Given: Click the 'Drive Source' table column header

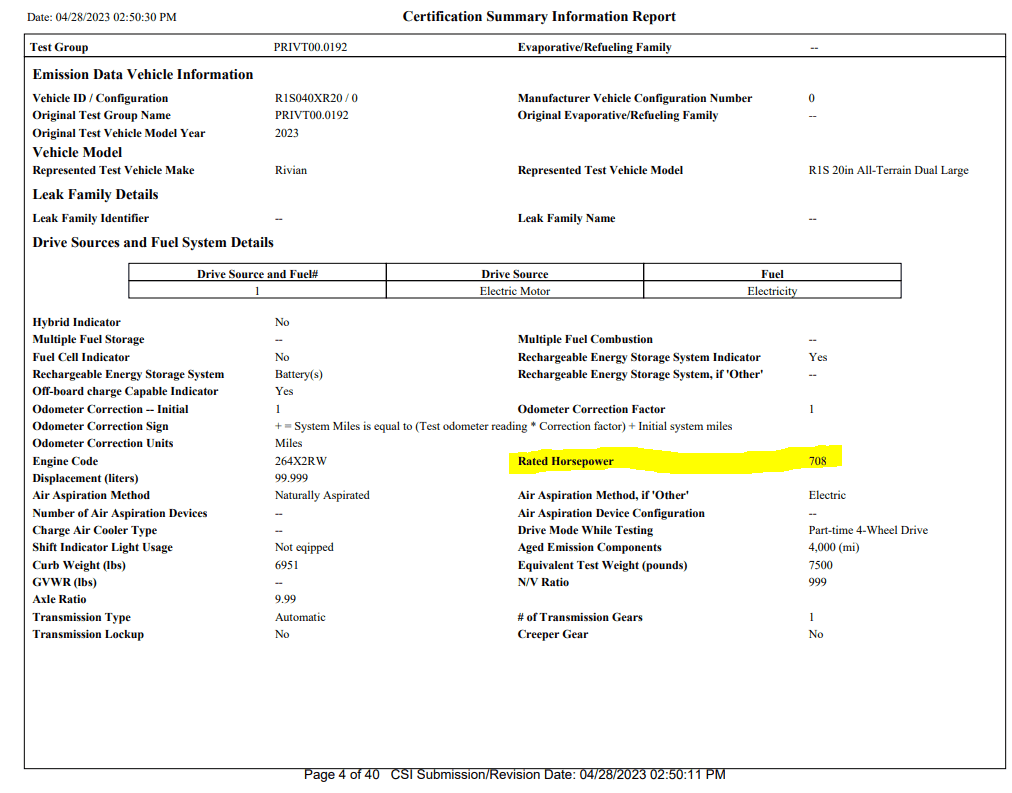Looking at the screenshot, I should 514,274.
